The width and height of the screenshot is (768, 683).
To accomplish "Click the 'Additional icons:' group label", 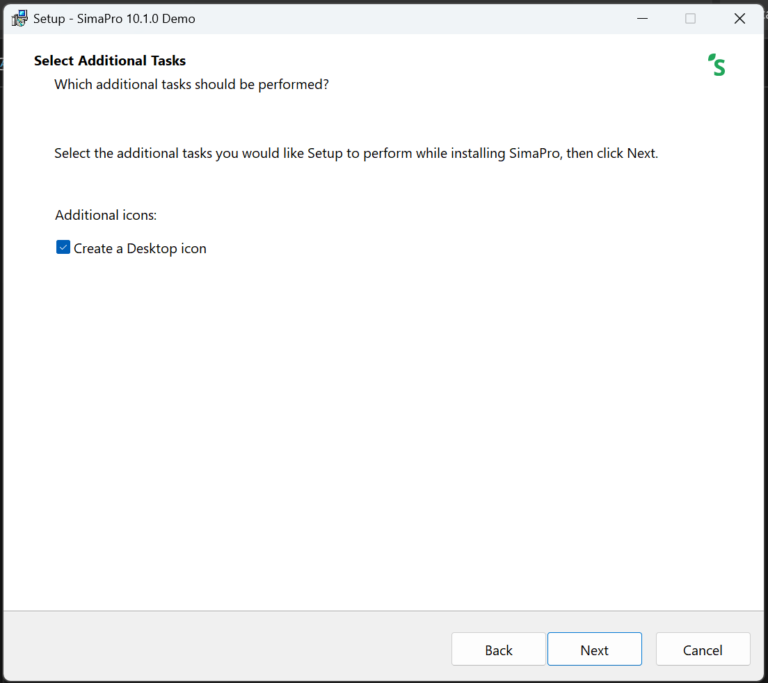I will (106, 215).
